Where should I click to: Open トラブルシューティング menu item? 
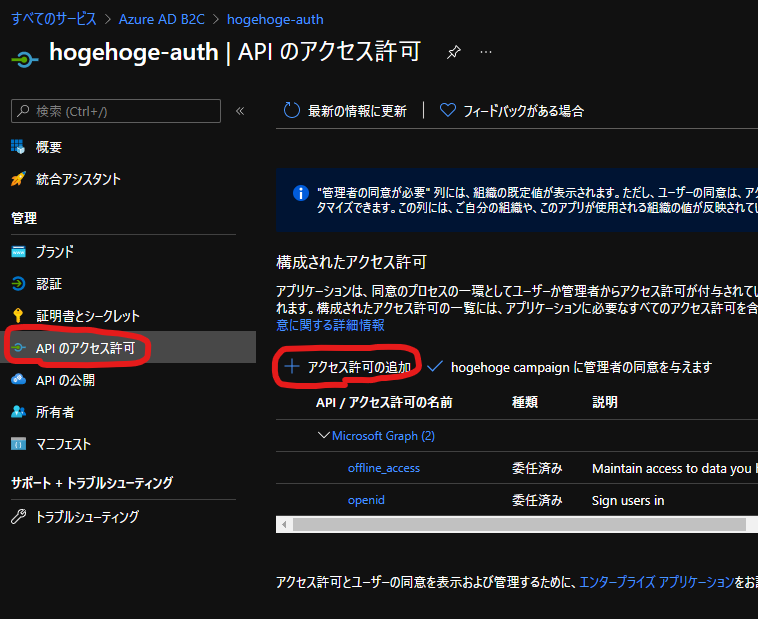tap(87, 517)
